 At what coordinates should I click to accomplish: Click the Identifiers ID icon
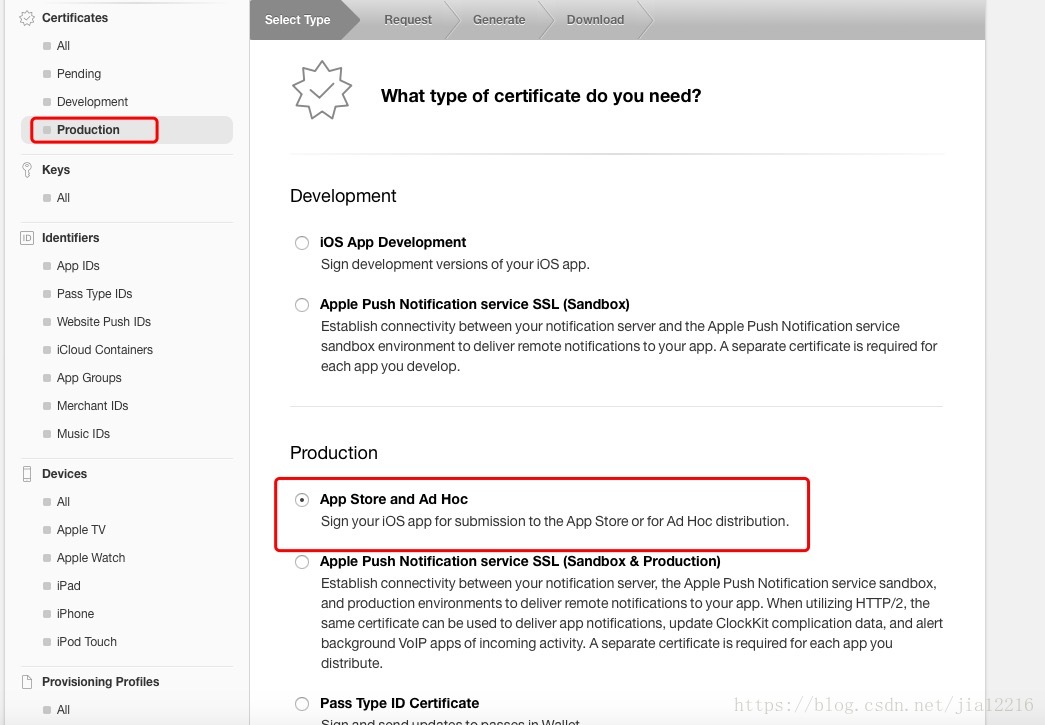(x=27, y=238)
